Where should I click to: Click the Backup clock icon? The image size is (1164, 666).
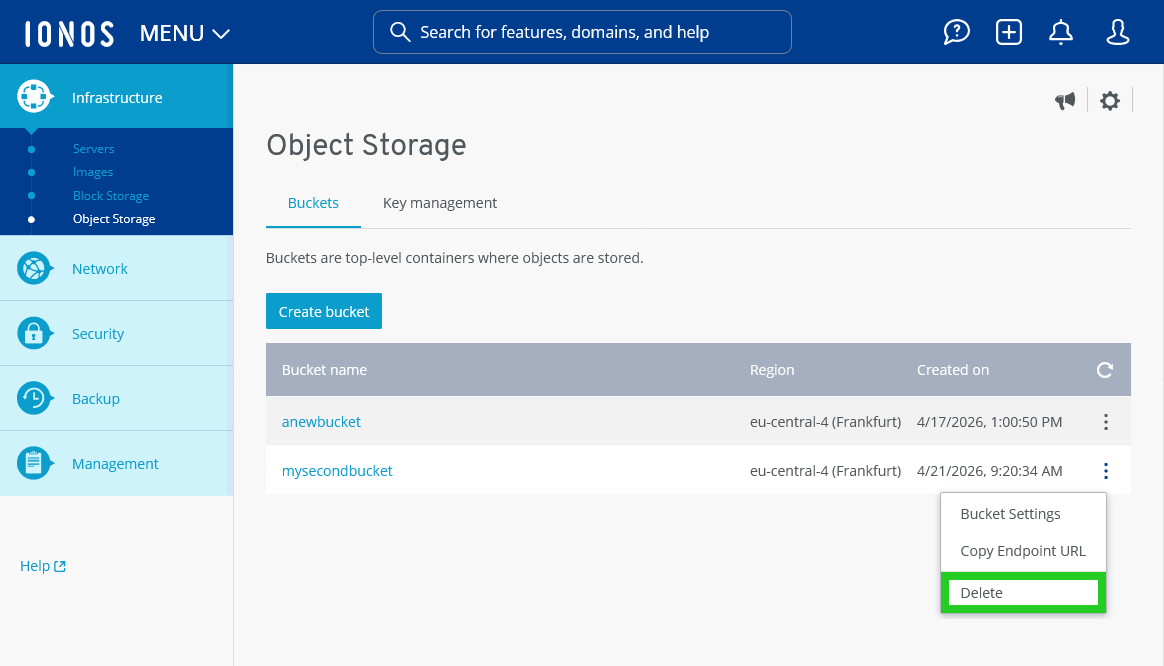point(34,398)
